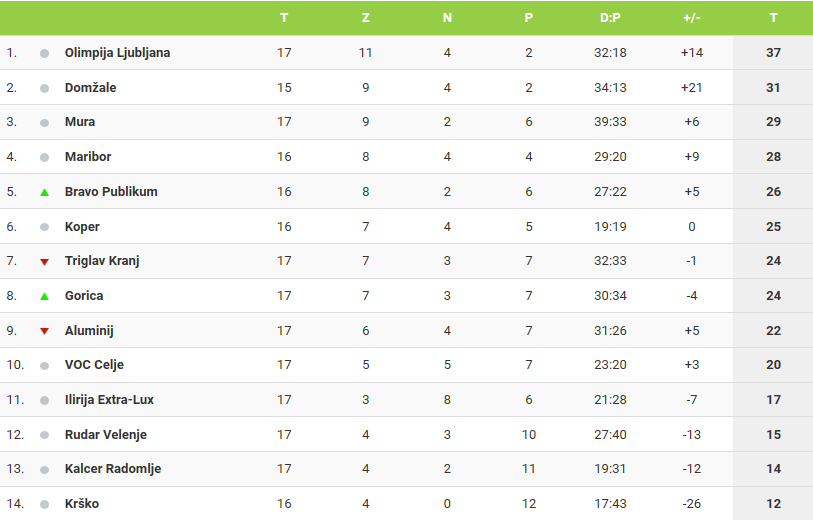Sort by Z wins column header
Viewport: 813px width, 522px height.
click(366, 18)
